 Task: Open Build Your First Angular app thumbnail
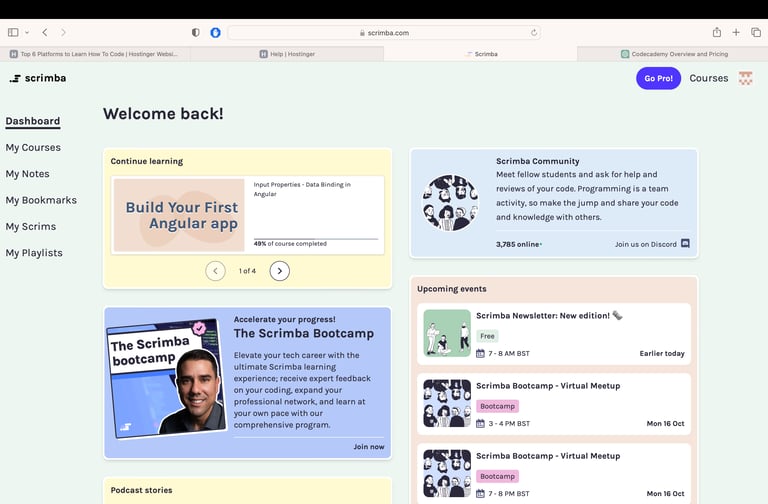179,215
